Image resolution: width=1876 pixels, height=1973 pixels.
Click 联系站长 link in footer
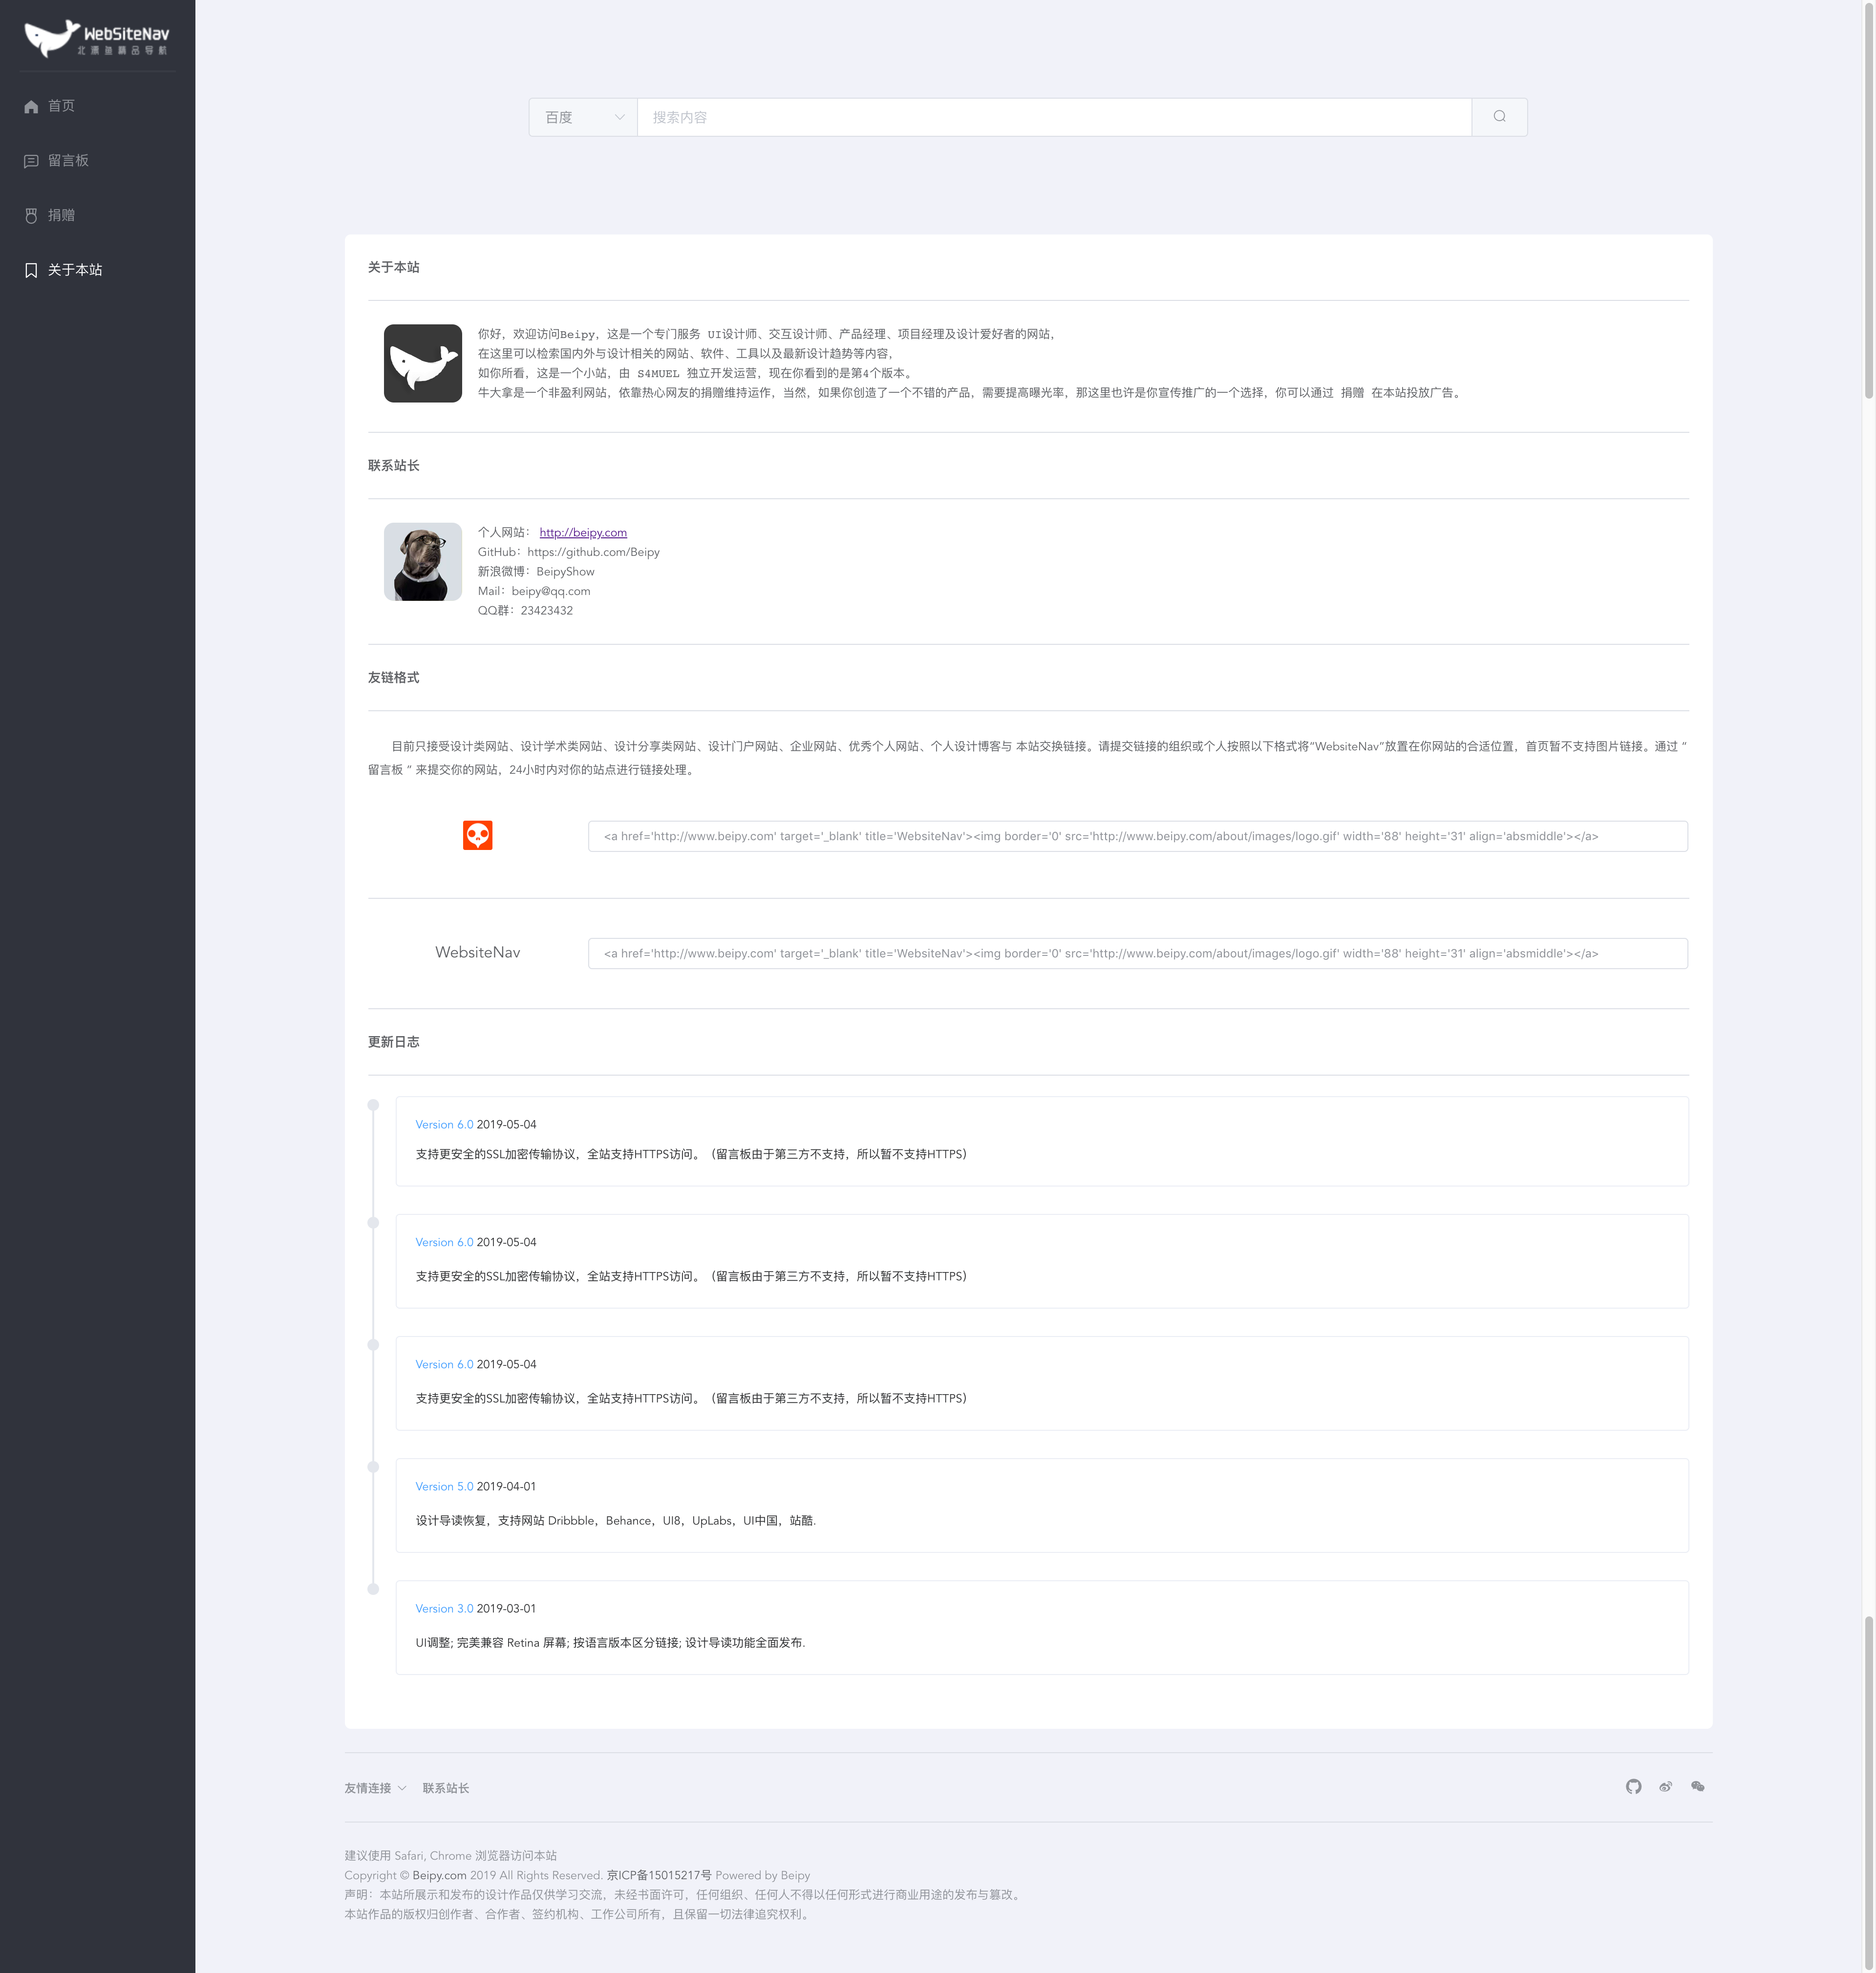pos(445,1788)
